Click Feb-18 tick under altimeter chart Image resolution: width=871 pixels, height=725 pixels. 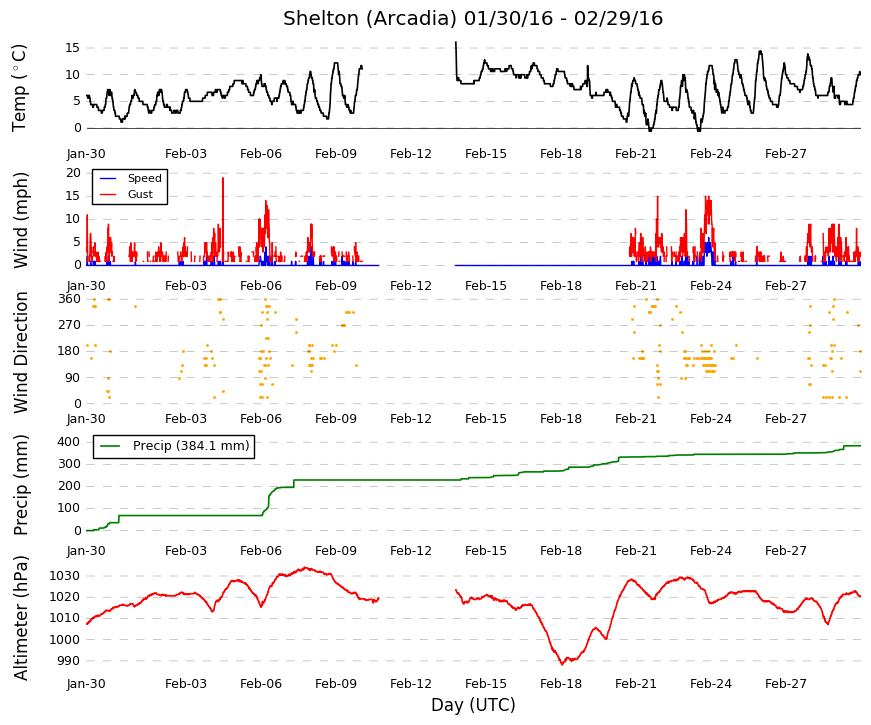click(560, 684)
